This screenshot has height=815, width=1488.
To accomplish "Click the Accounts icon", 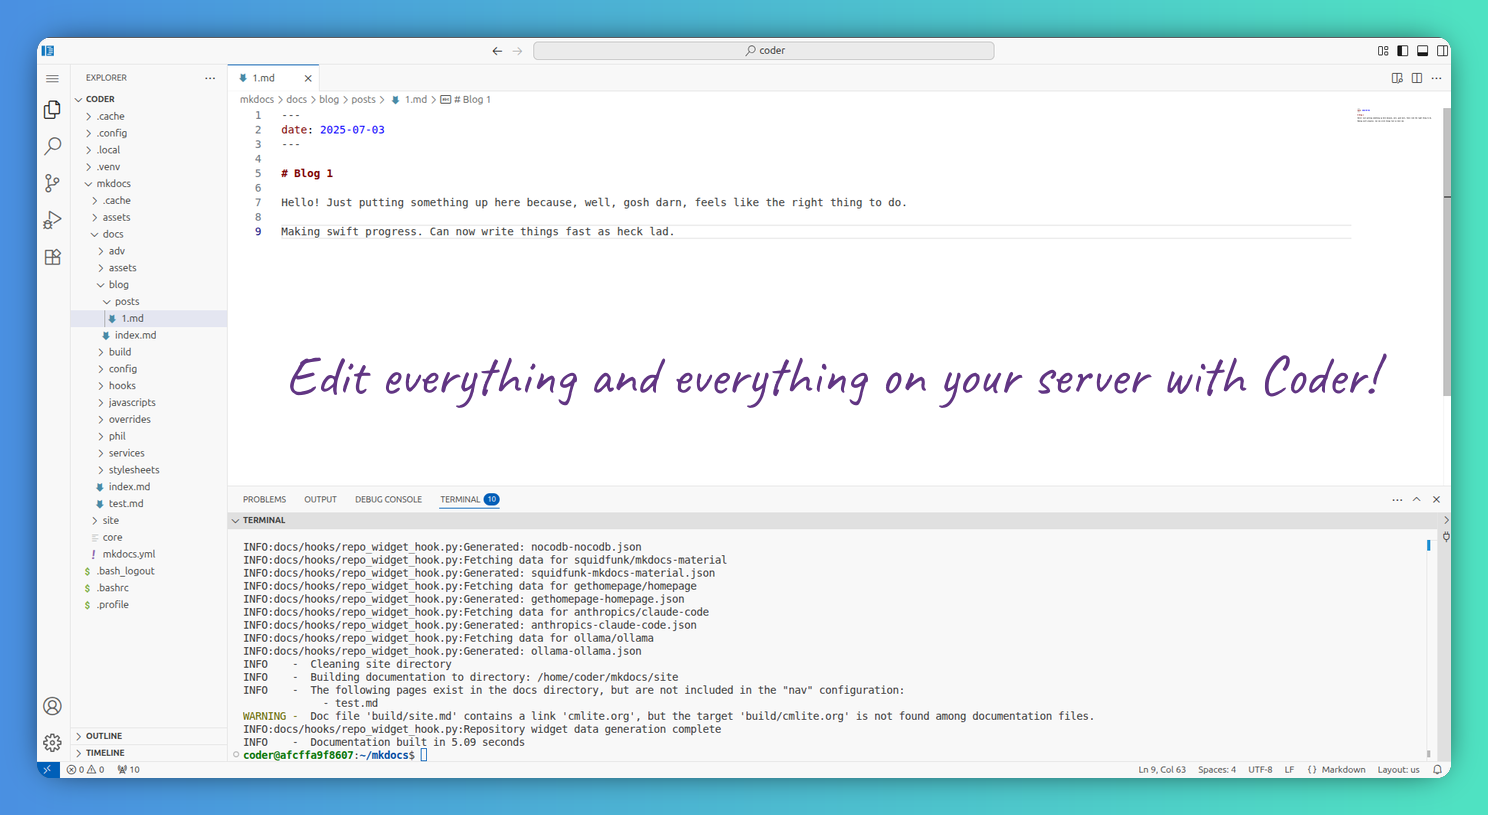I will pyautogui.click(x=53, y=706).
